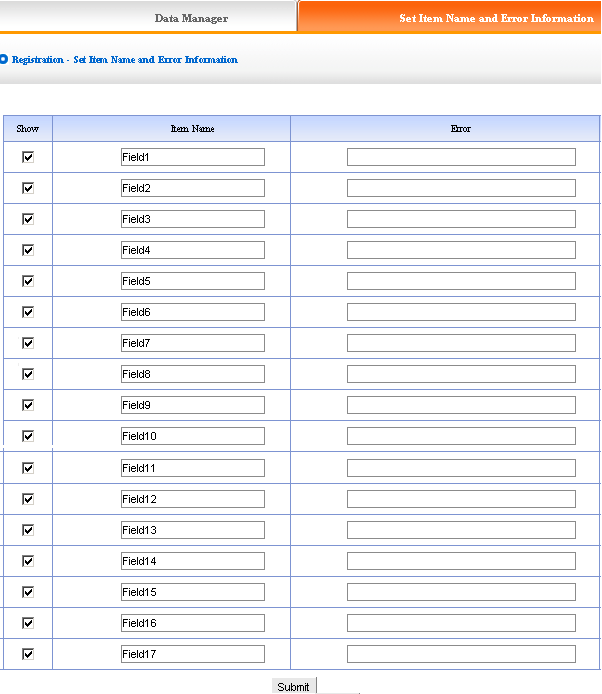Select the Field16 item name input
Viewport: 602px width, 694px height.
click(x=193, y=623)
